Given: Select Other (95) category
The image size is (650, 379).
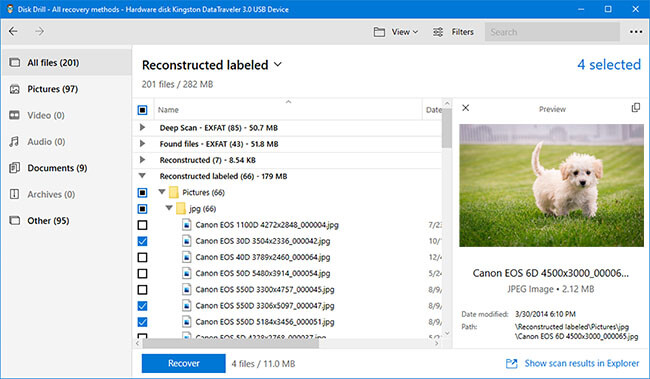Looking at the screenshot, I should [66, 221].
